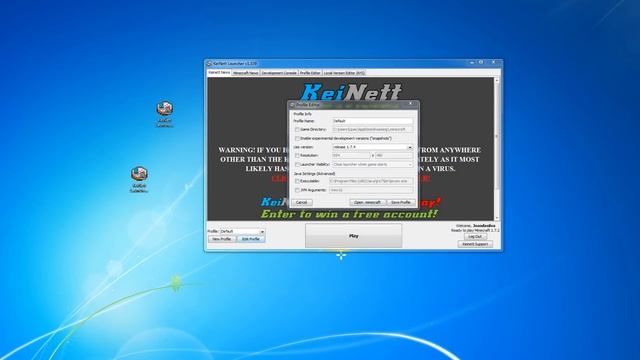Screen dimensions: 640x360
Task: Click the KeiNett Support button
Action: [475, 244]
